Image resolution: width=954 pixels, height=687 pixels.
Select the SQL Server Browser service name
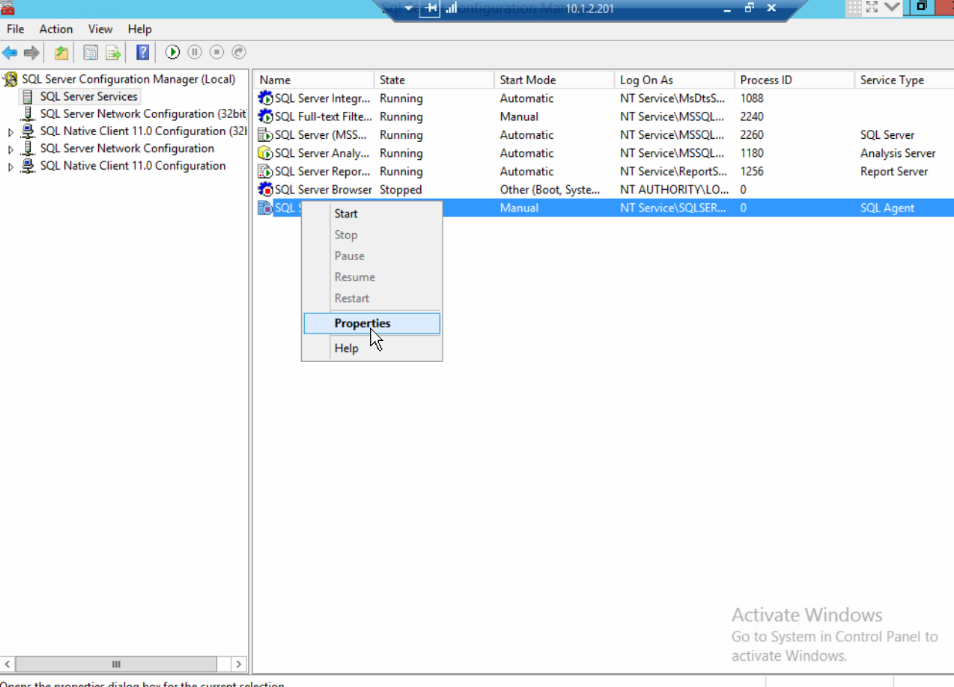pos(323,189)
